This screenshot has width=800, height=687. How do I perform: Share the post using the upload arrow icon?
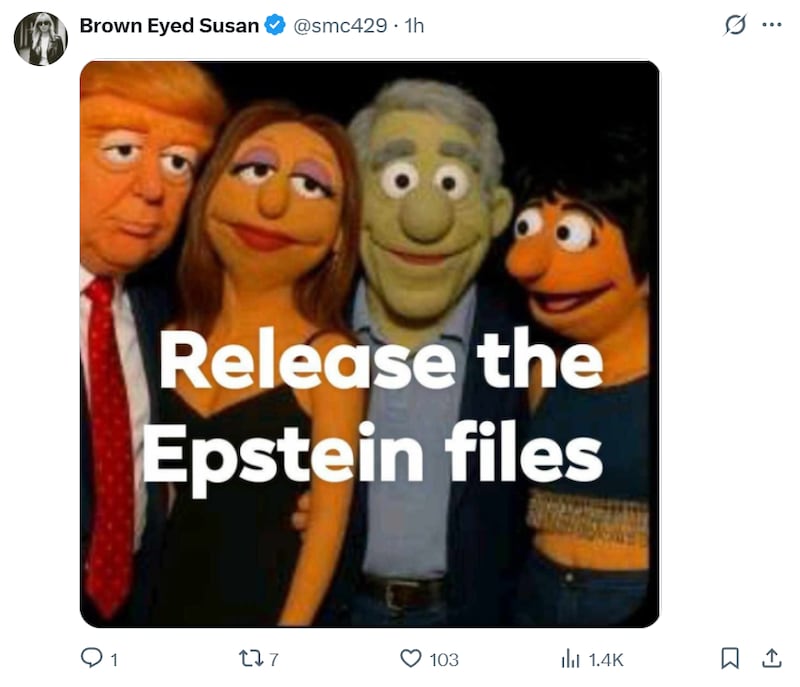click(x=773, y=660)
